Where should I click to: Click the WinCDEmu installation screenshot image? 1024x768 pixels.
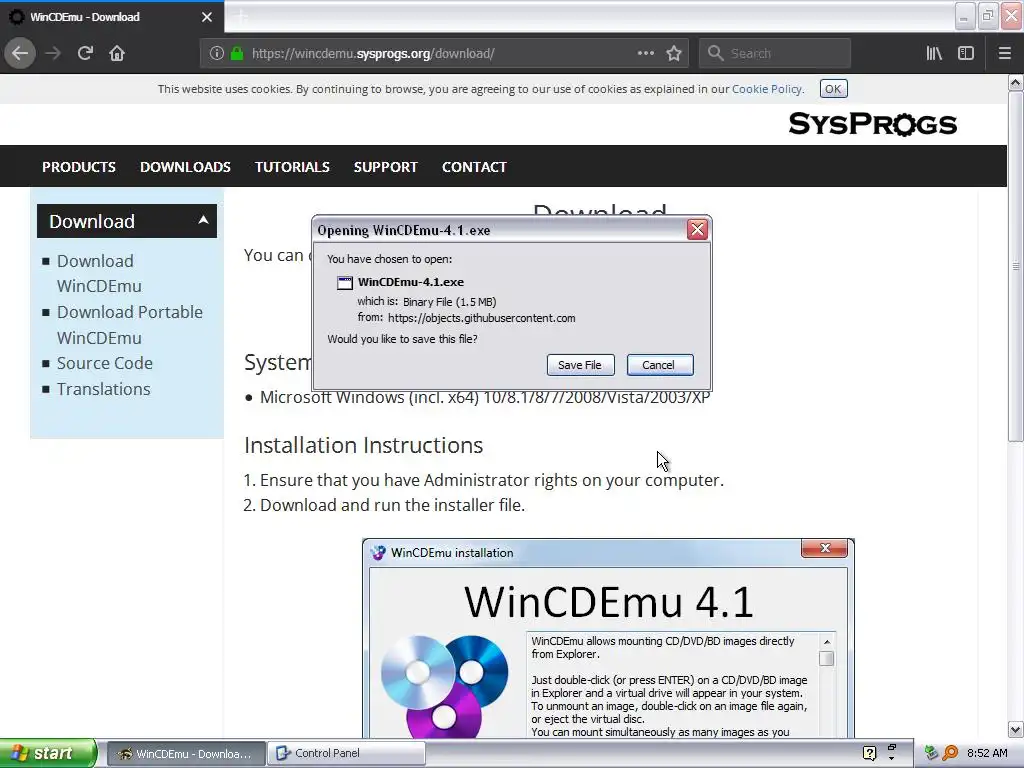(x=608, y=639)
